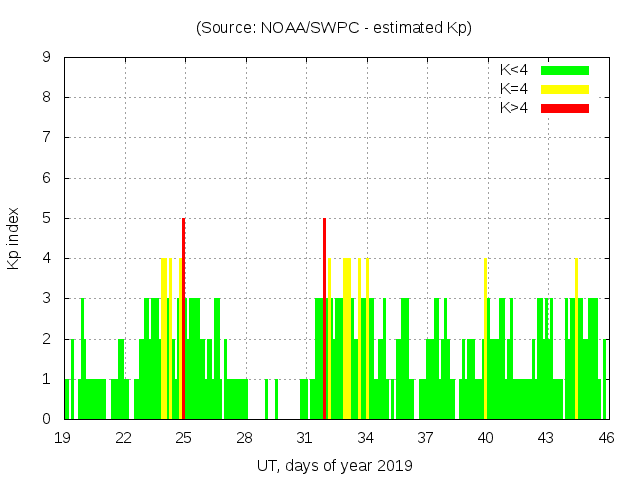
Task: Click the yellow bar between days 43 and 46
Action: [x=576, y=340]
